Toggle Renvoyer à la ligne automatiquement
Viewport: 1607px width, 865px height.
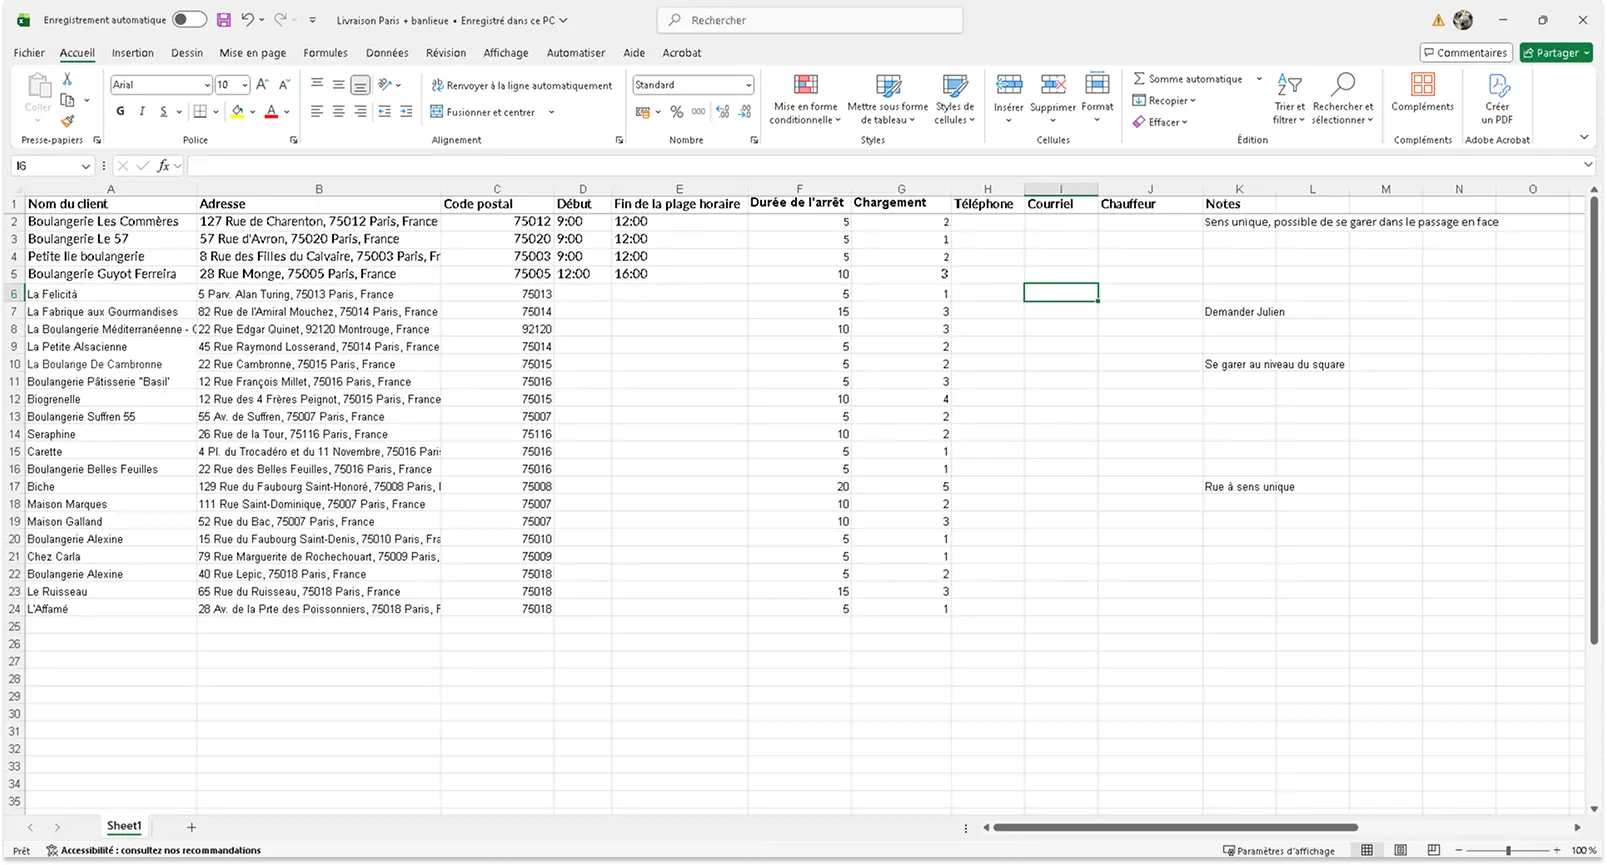[522, 86]
